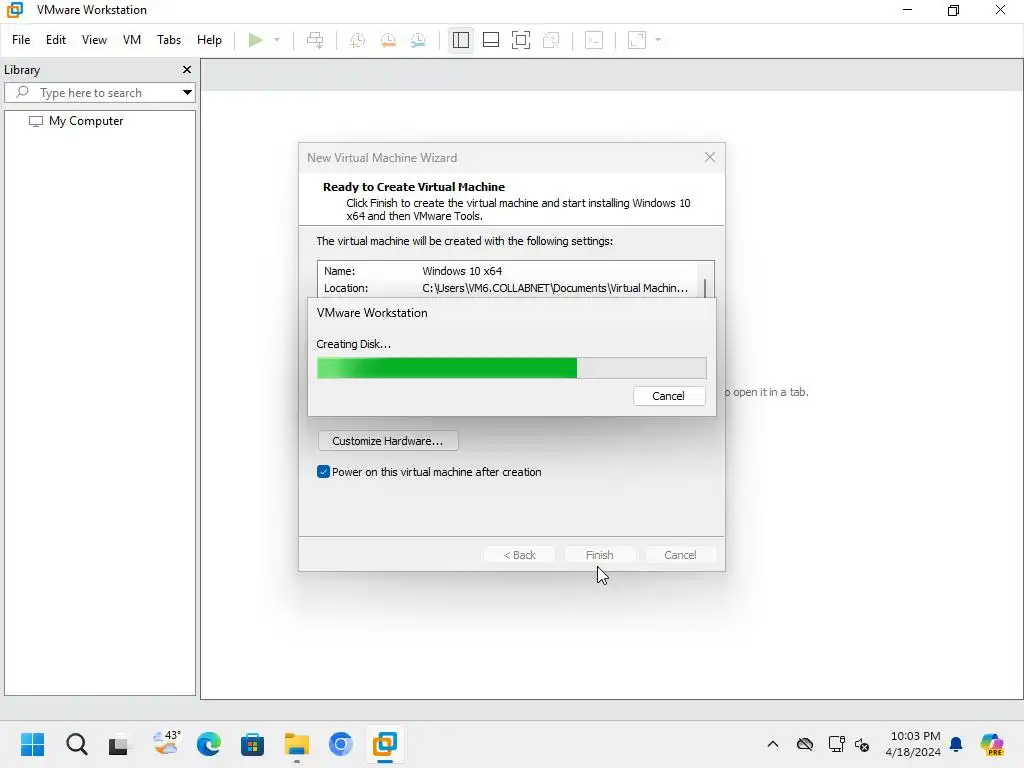The width and height of the screenshot is (1024, 768).
Task: Show hidden system tray icons
Action: tap(773, 744)
